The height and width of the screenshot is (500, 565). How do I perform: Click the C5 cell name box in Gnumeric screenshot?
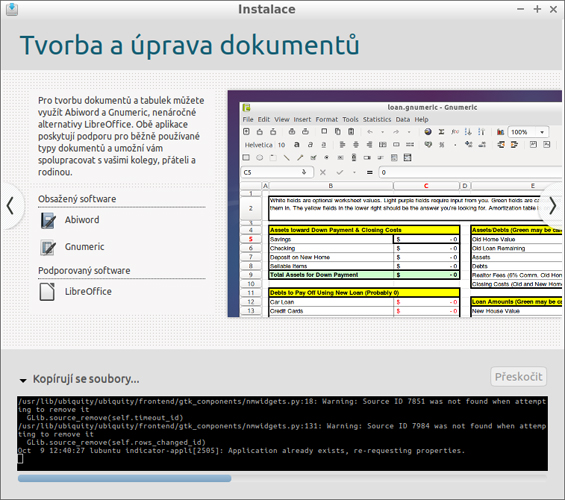(x=277, y=172)
